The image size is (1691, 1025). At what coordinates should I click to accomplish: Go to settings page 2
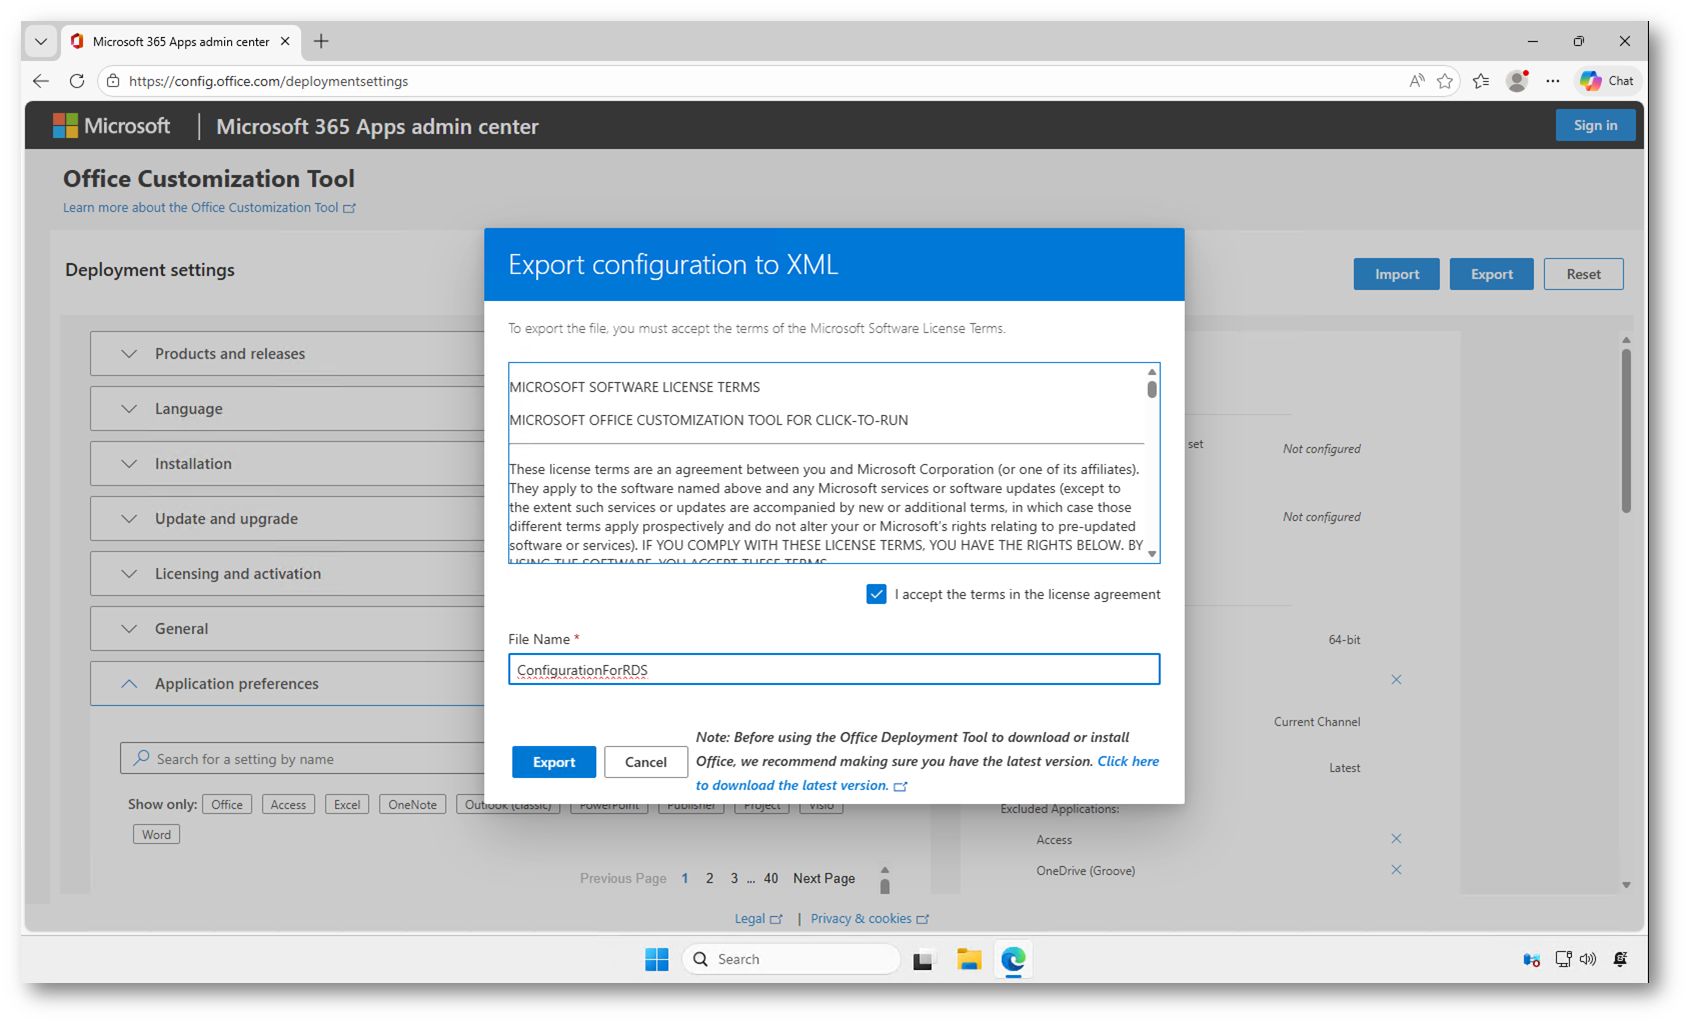point(710,878)
